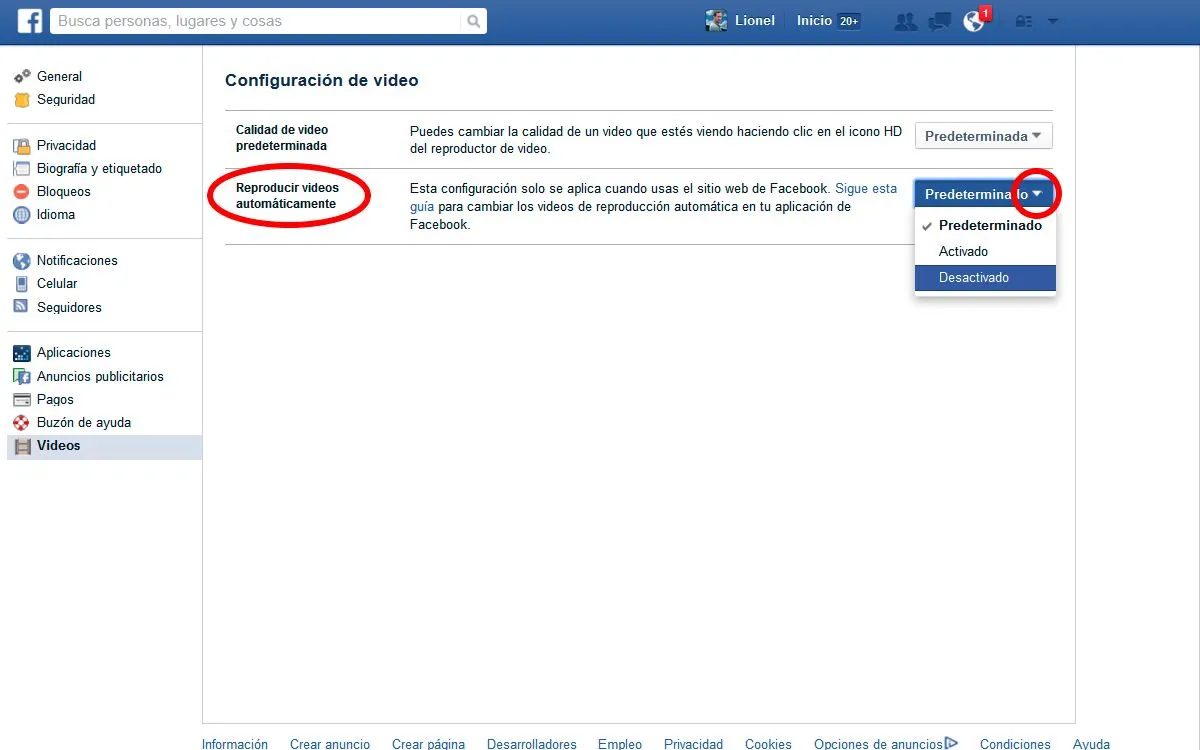The width and height of the screenshot is (1200, 750).
Task: Open the Desarrolladores footer link
Action: 532,744
